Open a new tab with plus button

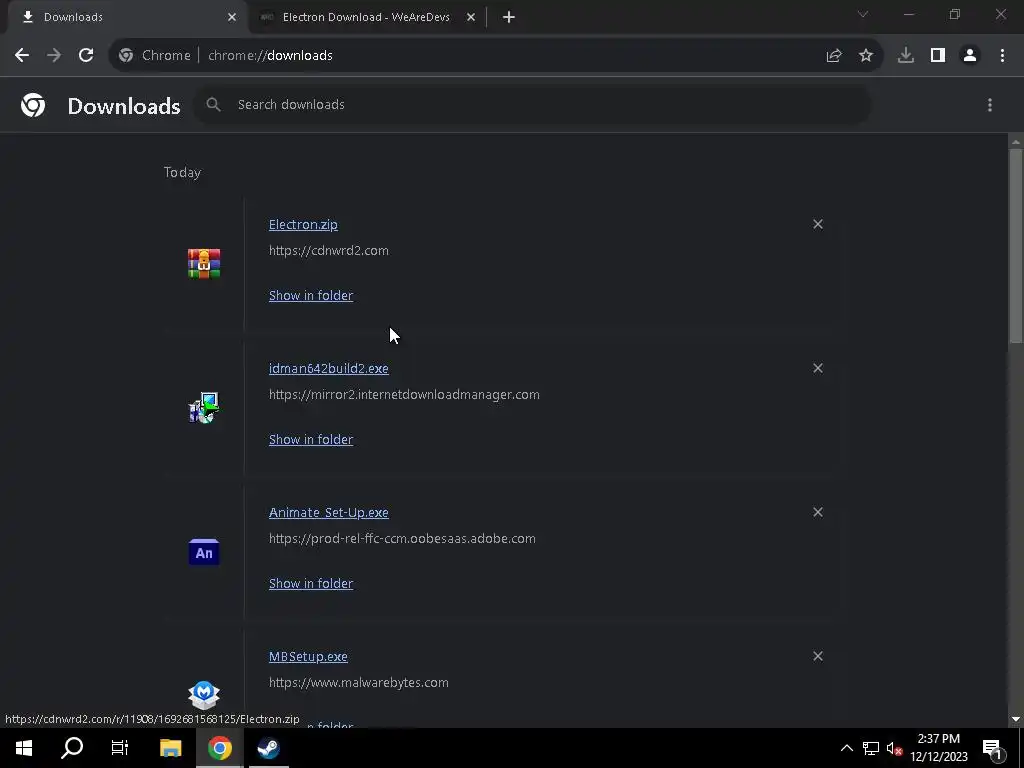(509, 17)
